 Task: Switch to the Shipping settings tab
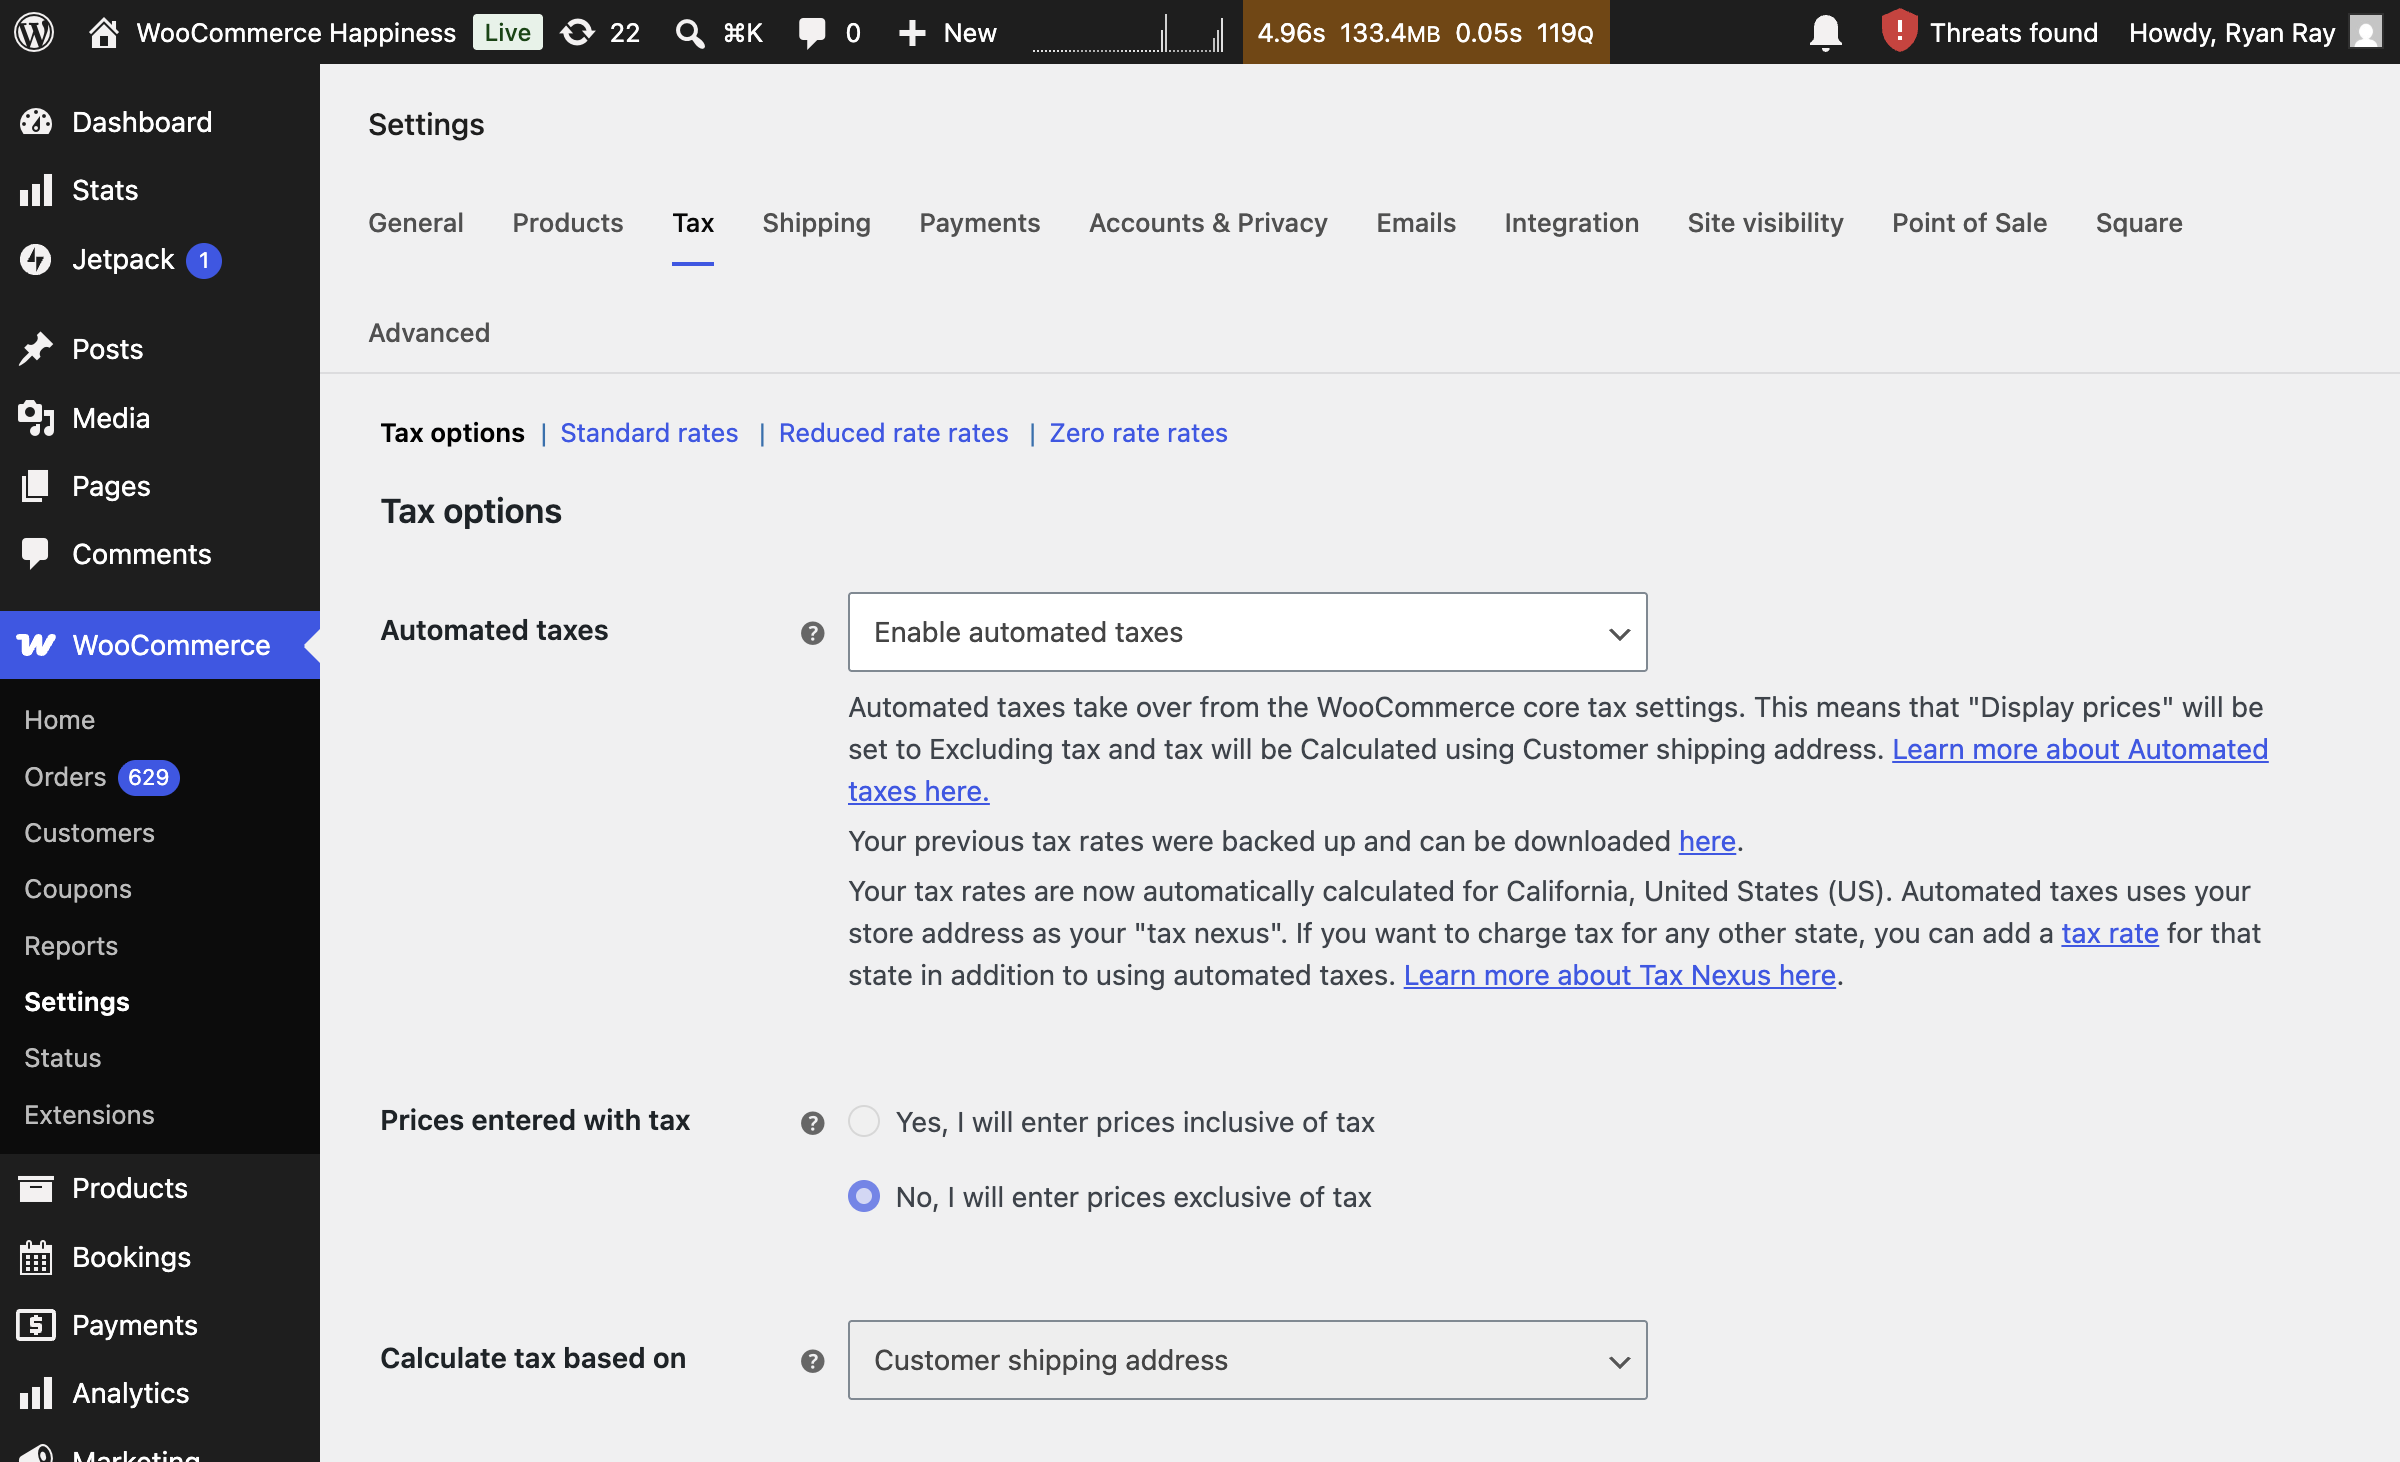[816, 223]
